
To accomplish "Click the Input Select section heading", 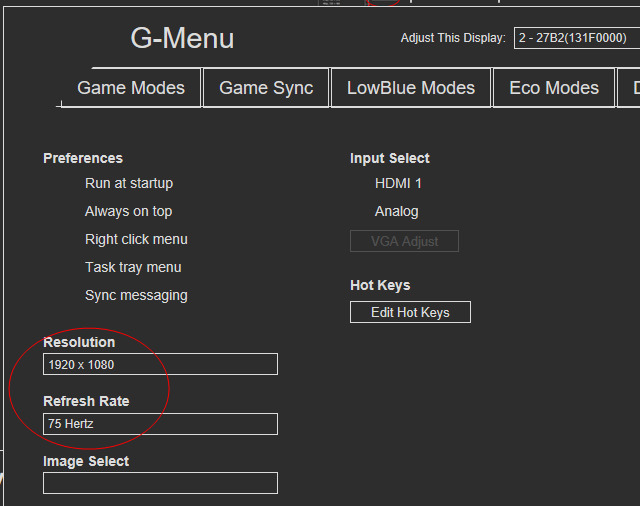I will click(389, 158).
